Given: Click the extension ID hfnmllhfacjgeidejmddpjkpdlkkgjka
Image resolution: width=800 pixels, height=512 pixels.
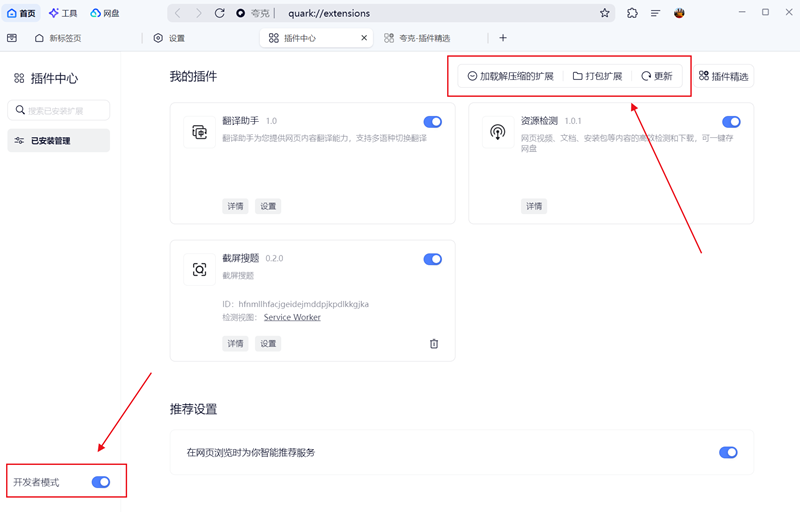Looking at the screenshot, I should 304,304.
